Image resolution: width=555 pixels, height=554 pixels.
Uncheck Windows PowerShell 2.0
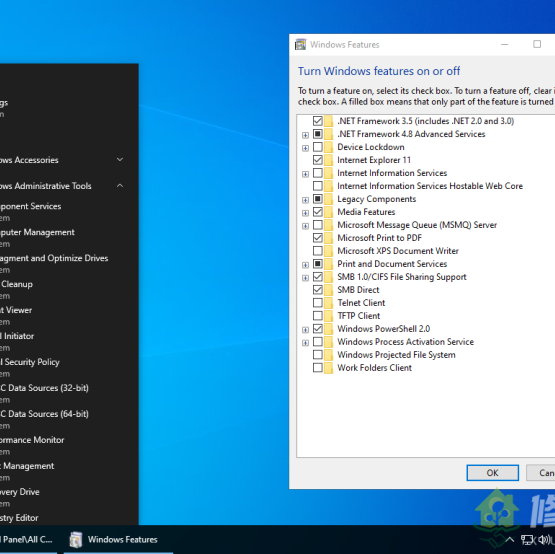pos(317,329)
